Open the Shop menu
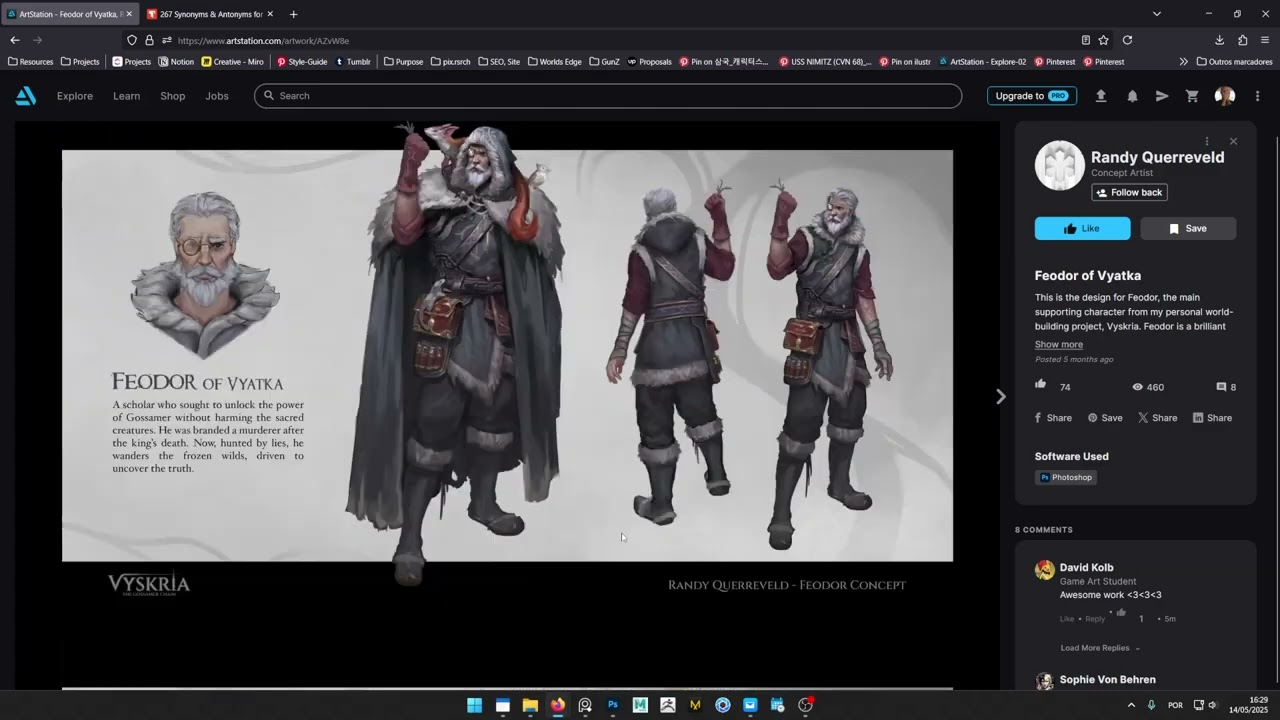The height and width of the screenshot is (720, 1280). (173, 96)
